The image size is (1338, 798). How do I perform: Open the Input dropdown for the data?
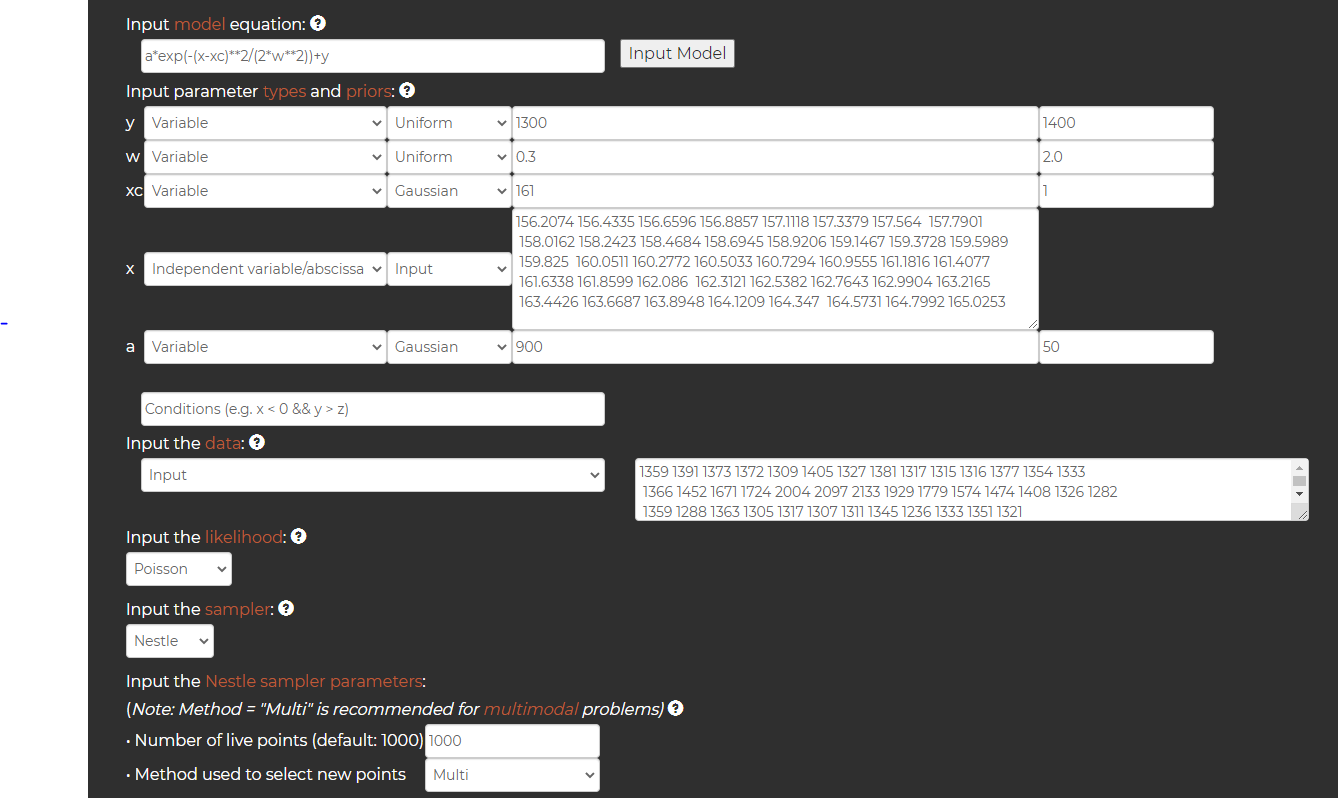point(372,475)
